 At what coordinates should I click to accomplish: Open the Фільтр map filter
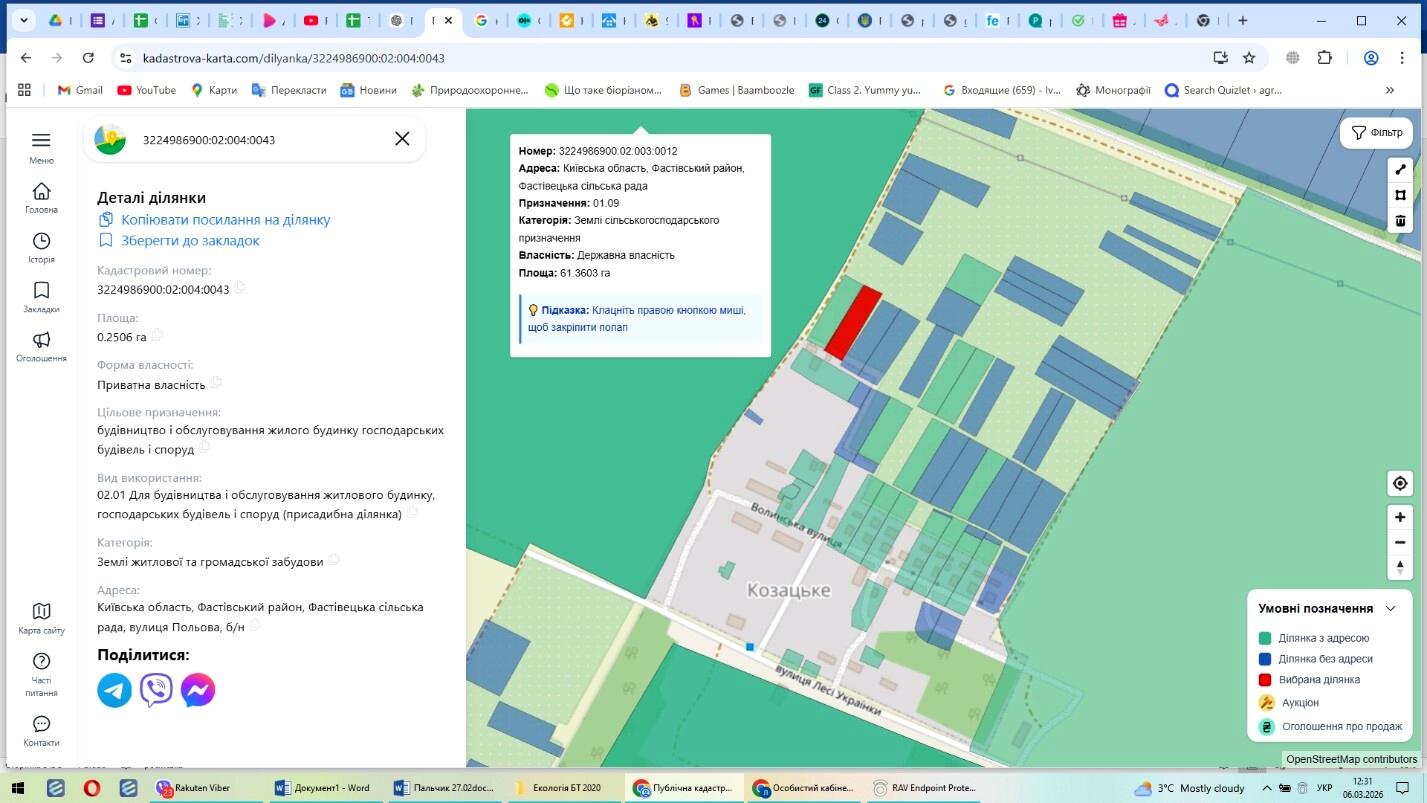point(1376,133)
